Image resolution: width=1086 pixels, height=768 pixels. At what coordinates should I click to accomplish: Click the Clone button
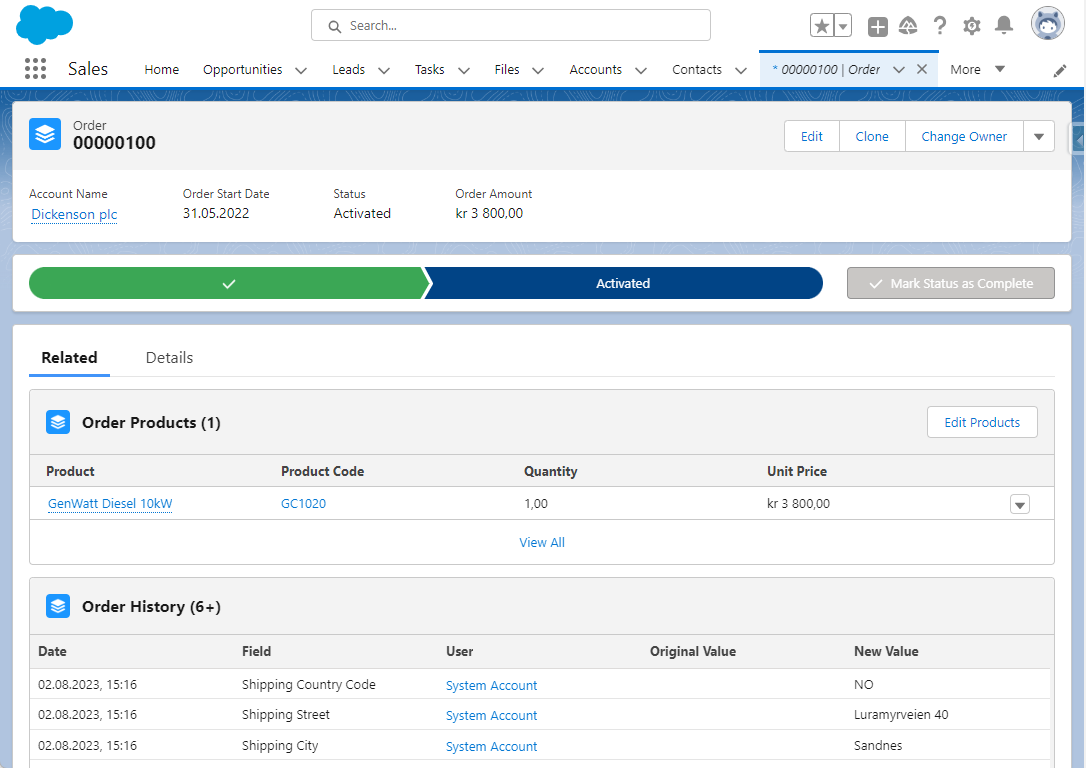(872, 136)
